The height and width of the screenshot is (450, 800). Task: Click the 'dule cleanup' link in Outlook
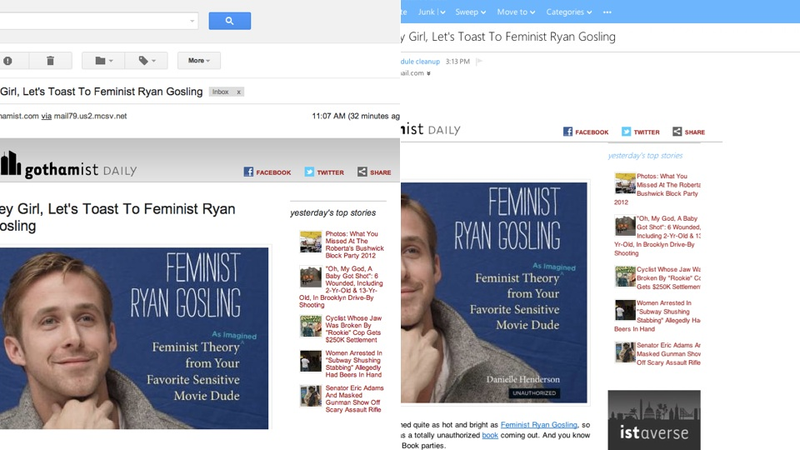(x=420, y=61)
